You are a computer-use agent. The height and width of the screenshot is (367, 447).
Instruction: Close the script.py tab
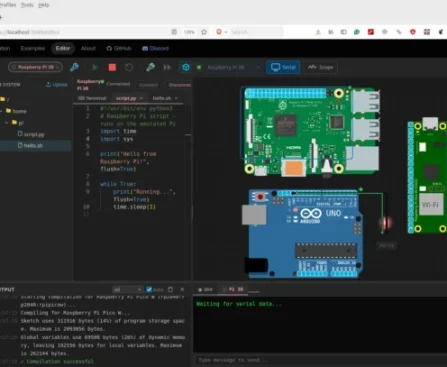click(x=141, y=98)
